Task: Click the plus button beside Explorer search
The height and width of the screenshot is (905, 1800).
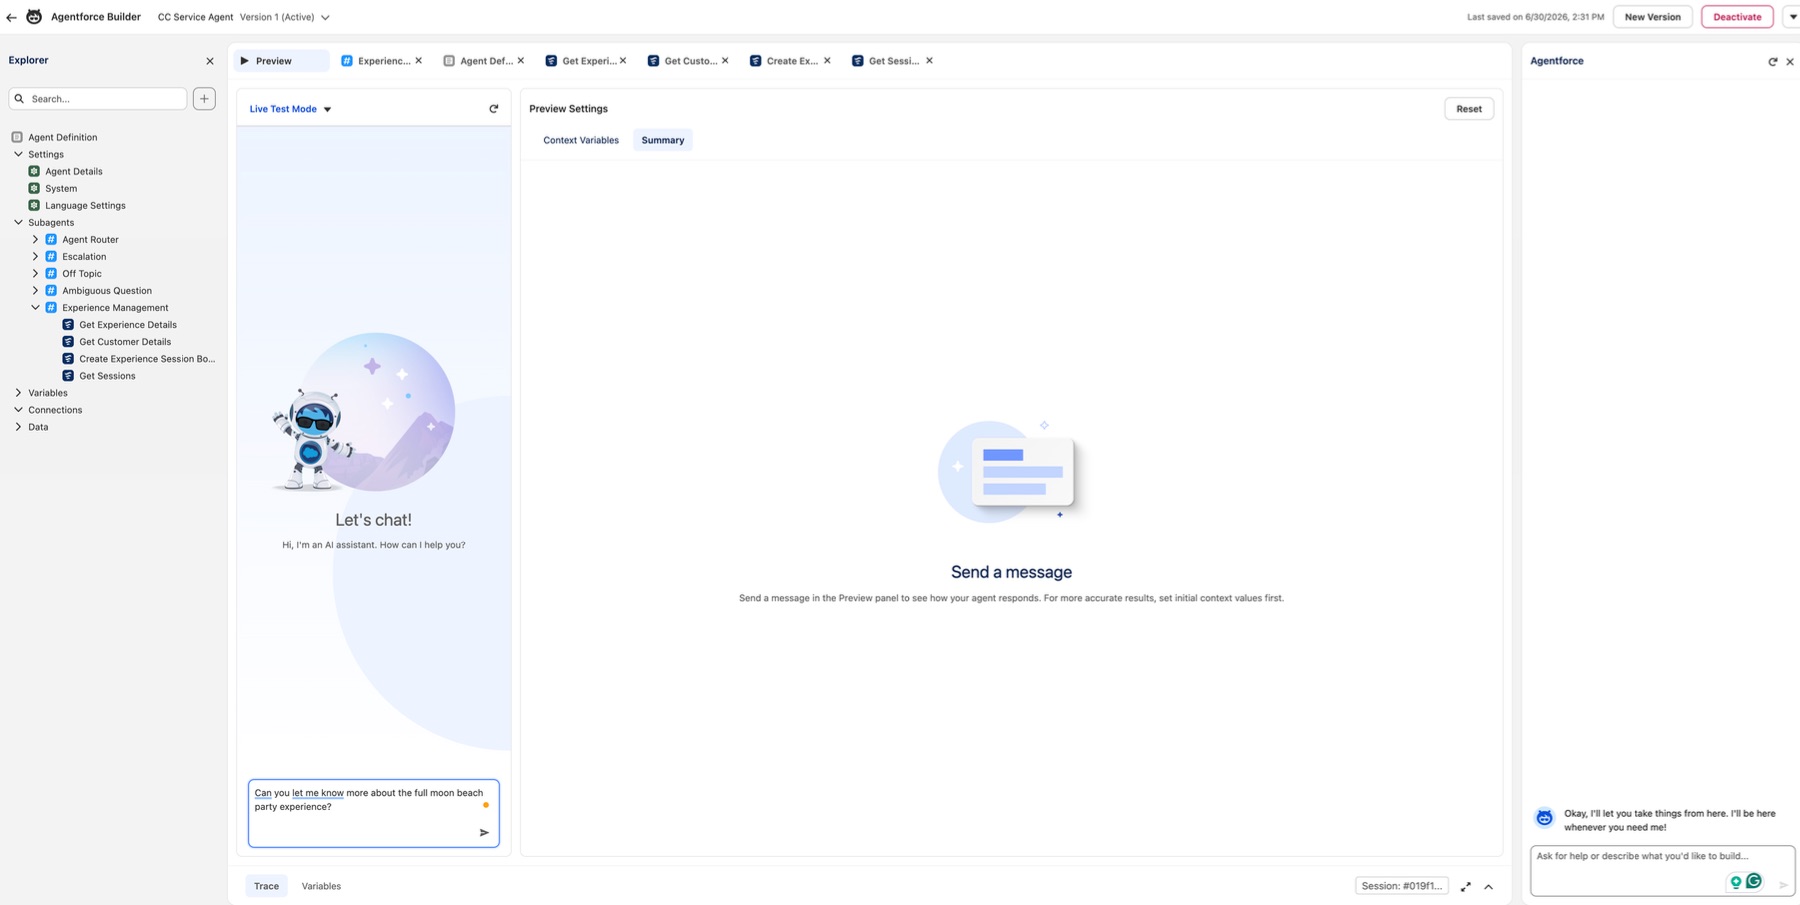Action: (204, 99)
